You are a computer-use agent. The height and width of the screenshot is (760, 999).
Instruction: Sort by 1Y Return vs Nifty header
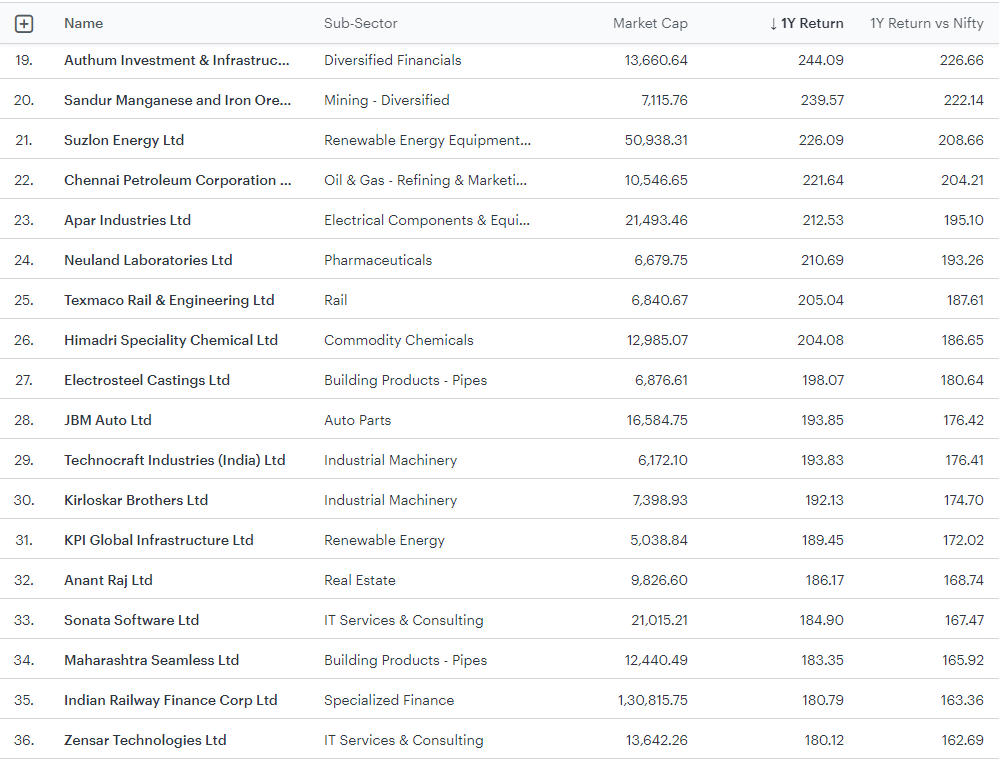pos(927,24)
